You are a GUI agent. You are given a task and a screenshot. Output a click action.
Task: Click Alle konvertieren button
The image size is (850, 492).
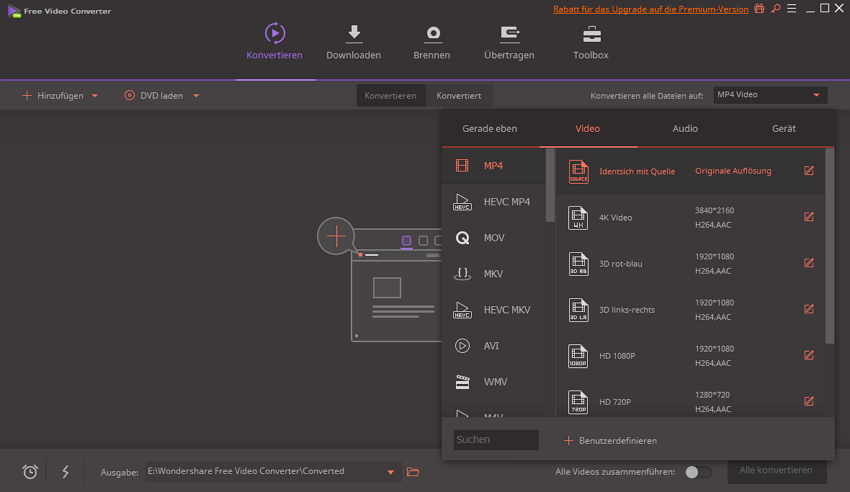click(x=776, y=470)
